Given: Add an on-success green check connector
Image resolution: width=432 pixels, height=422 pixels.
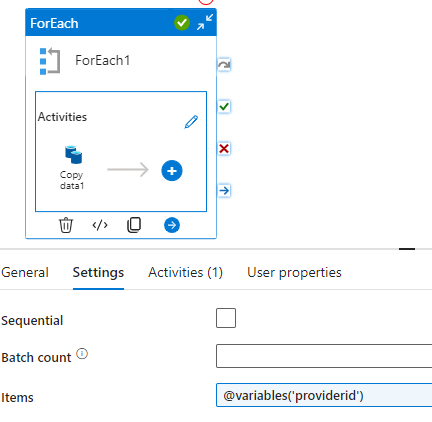Looking at the screenshot, I should [224, 107].
